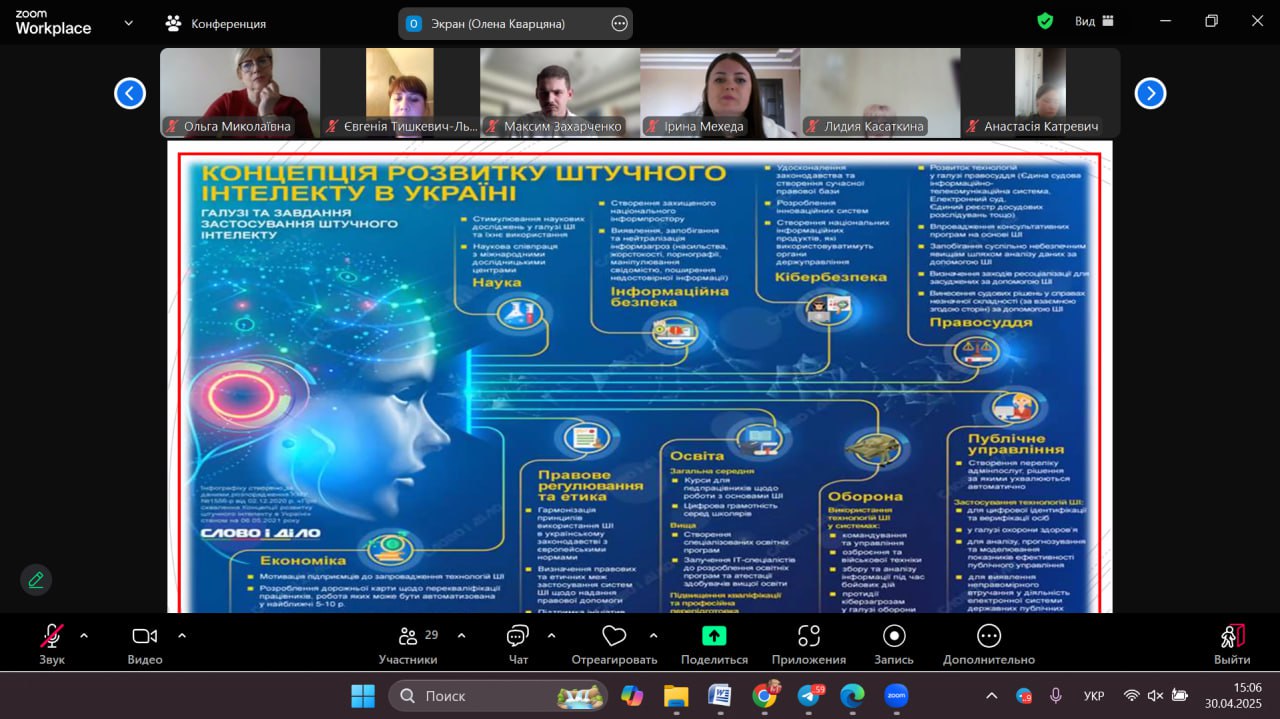Show next participants with right arrow

click(1150, 93)
